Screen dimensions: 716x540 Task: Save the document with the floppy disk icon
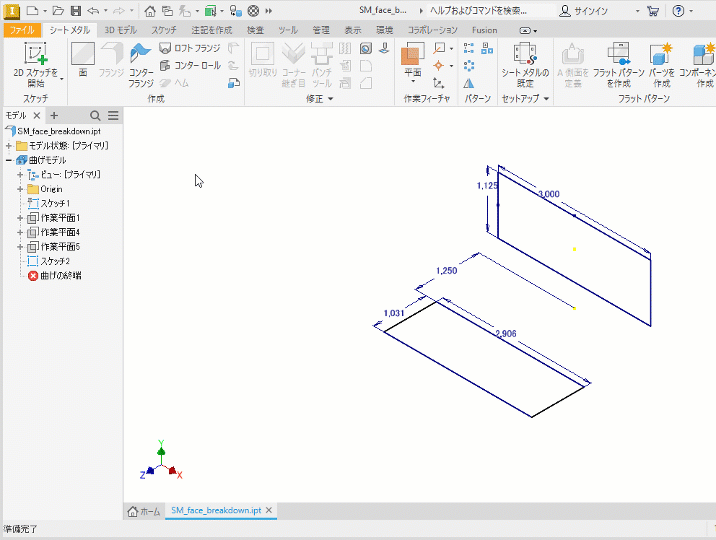click(x=76, y=10)
